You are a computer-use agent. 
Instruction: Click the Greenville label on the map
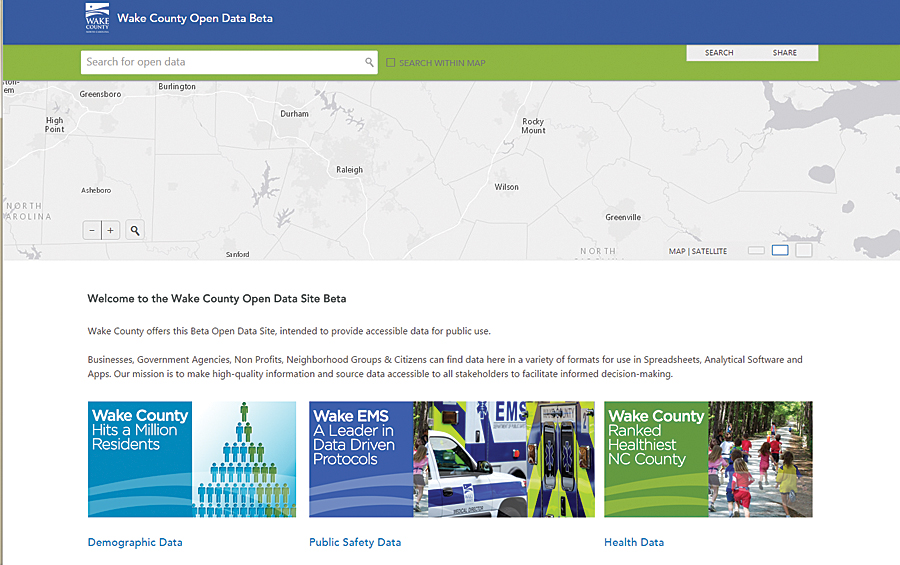point(623,217)
